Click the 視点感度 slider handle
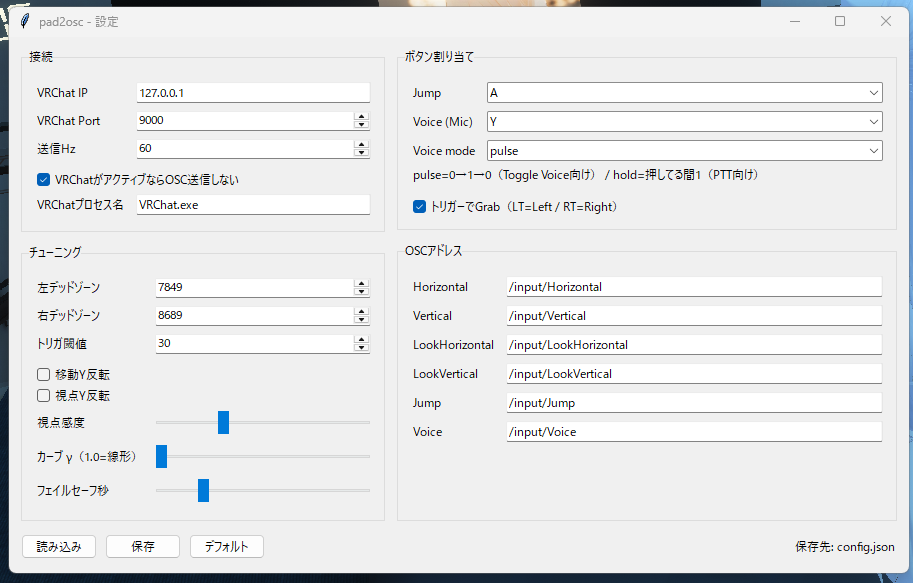This screenshot has height=583, width=913. pyautogui.click(x=224, y=423)
